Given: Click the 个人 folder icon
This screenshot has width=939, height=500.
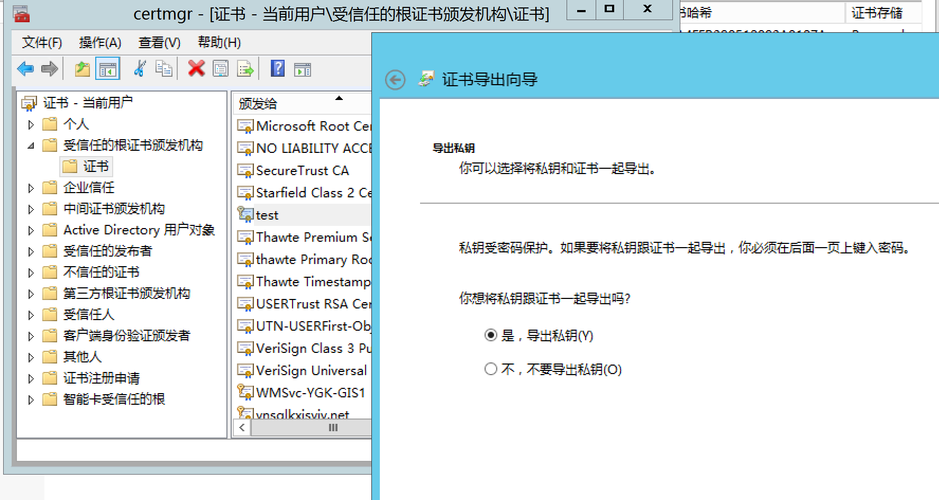Looking at the screenshot, I should point(50,124).
